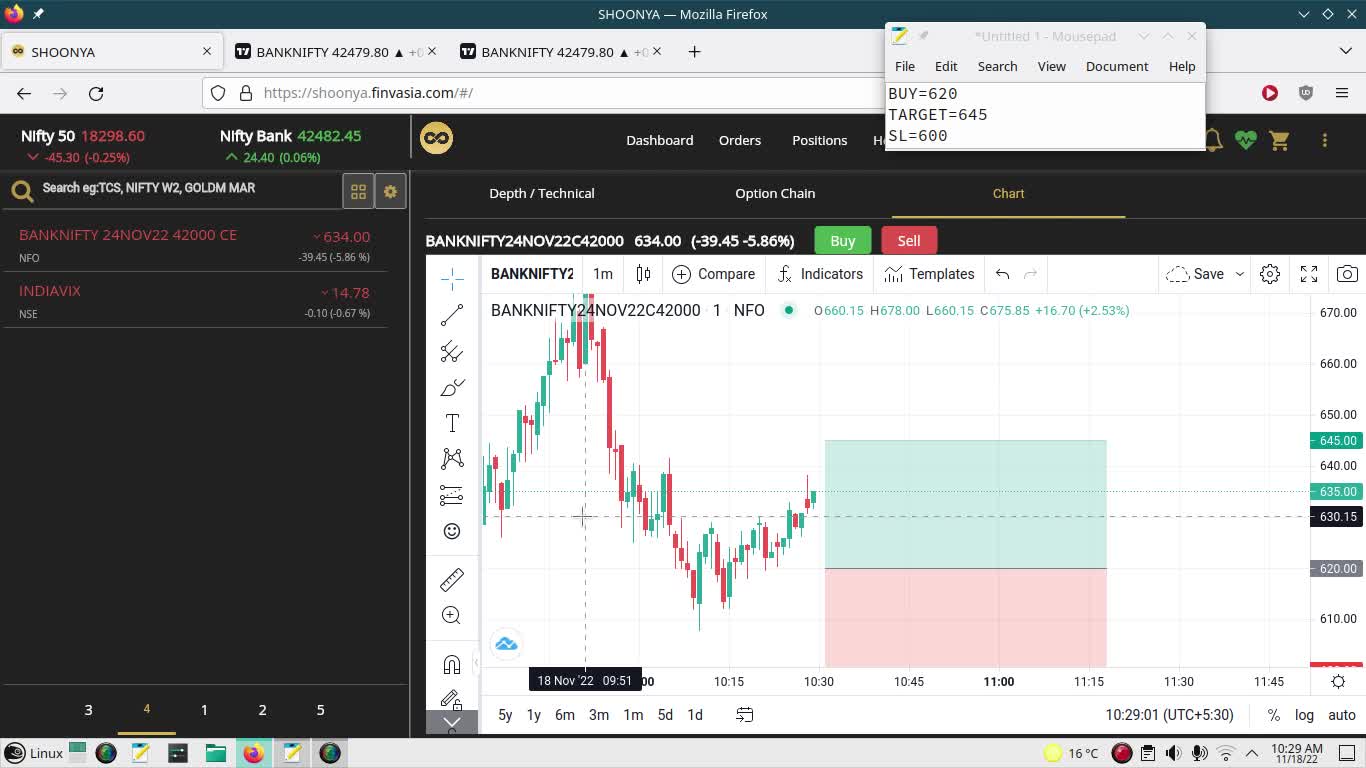Viewport: 1366px width, 768px height.
Task: Toggle stay in drawing mode lock
Action: point(452,699)
